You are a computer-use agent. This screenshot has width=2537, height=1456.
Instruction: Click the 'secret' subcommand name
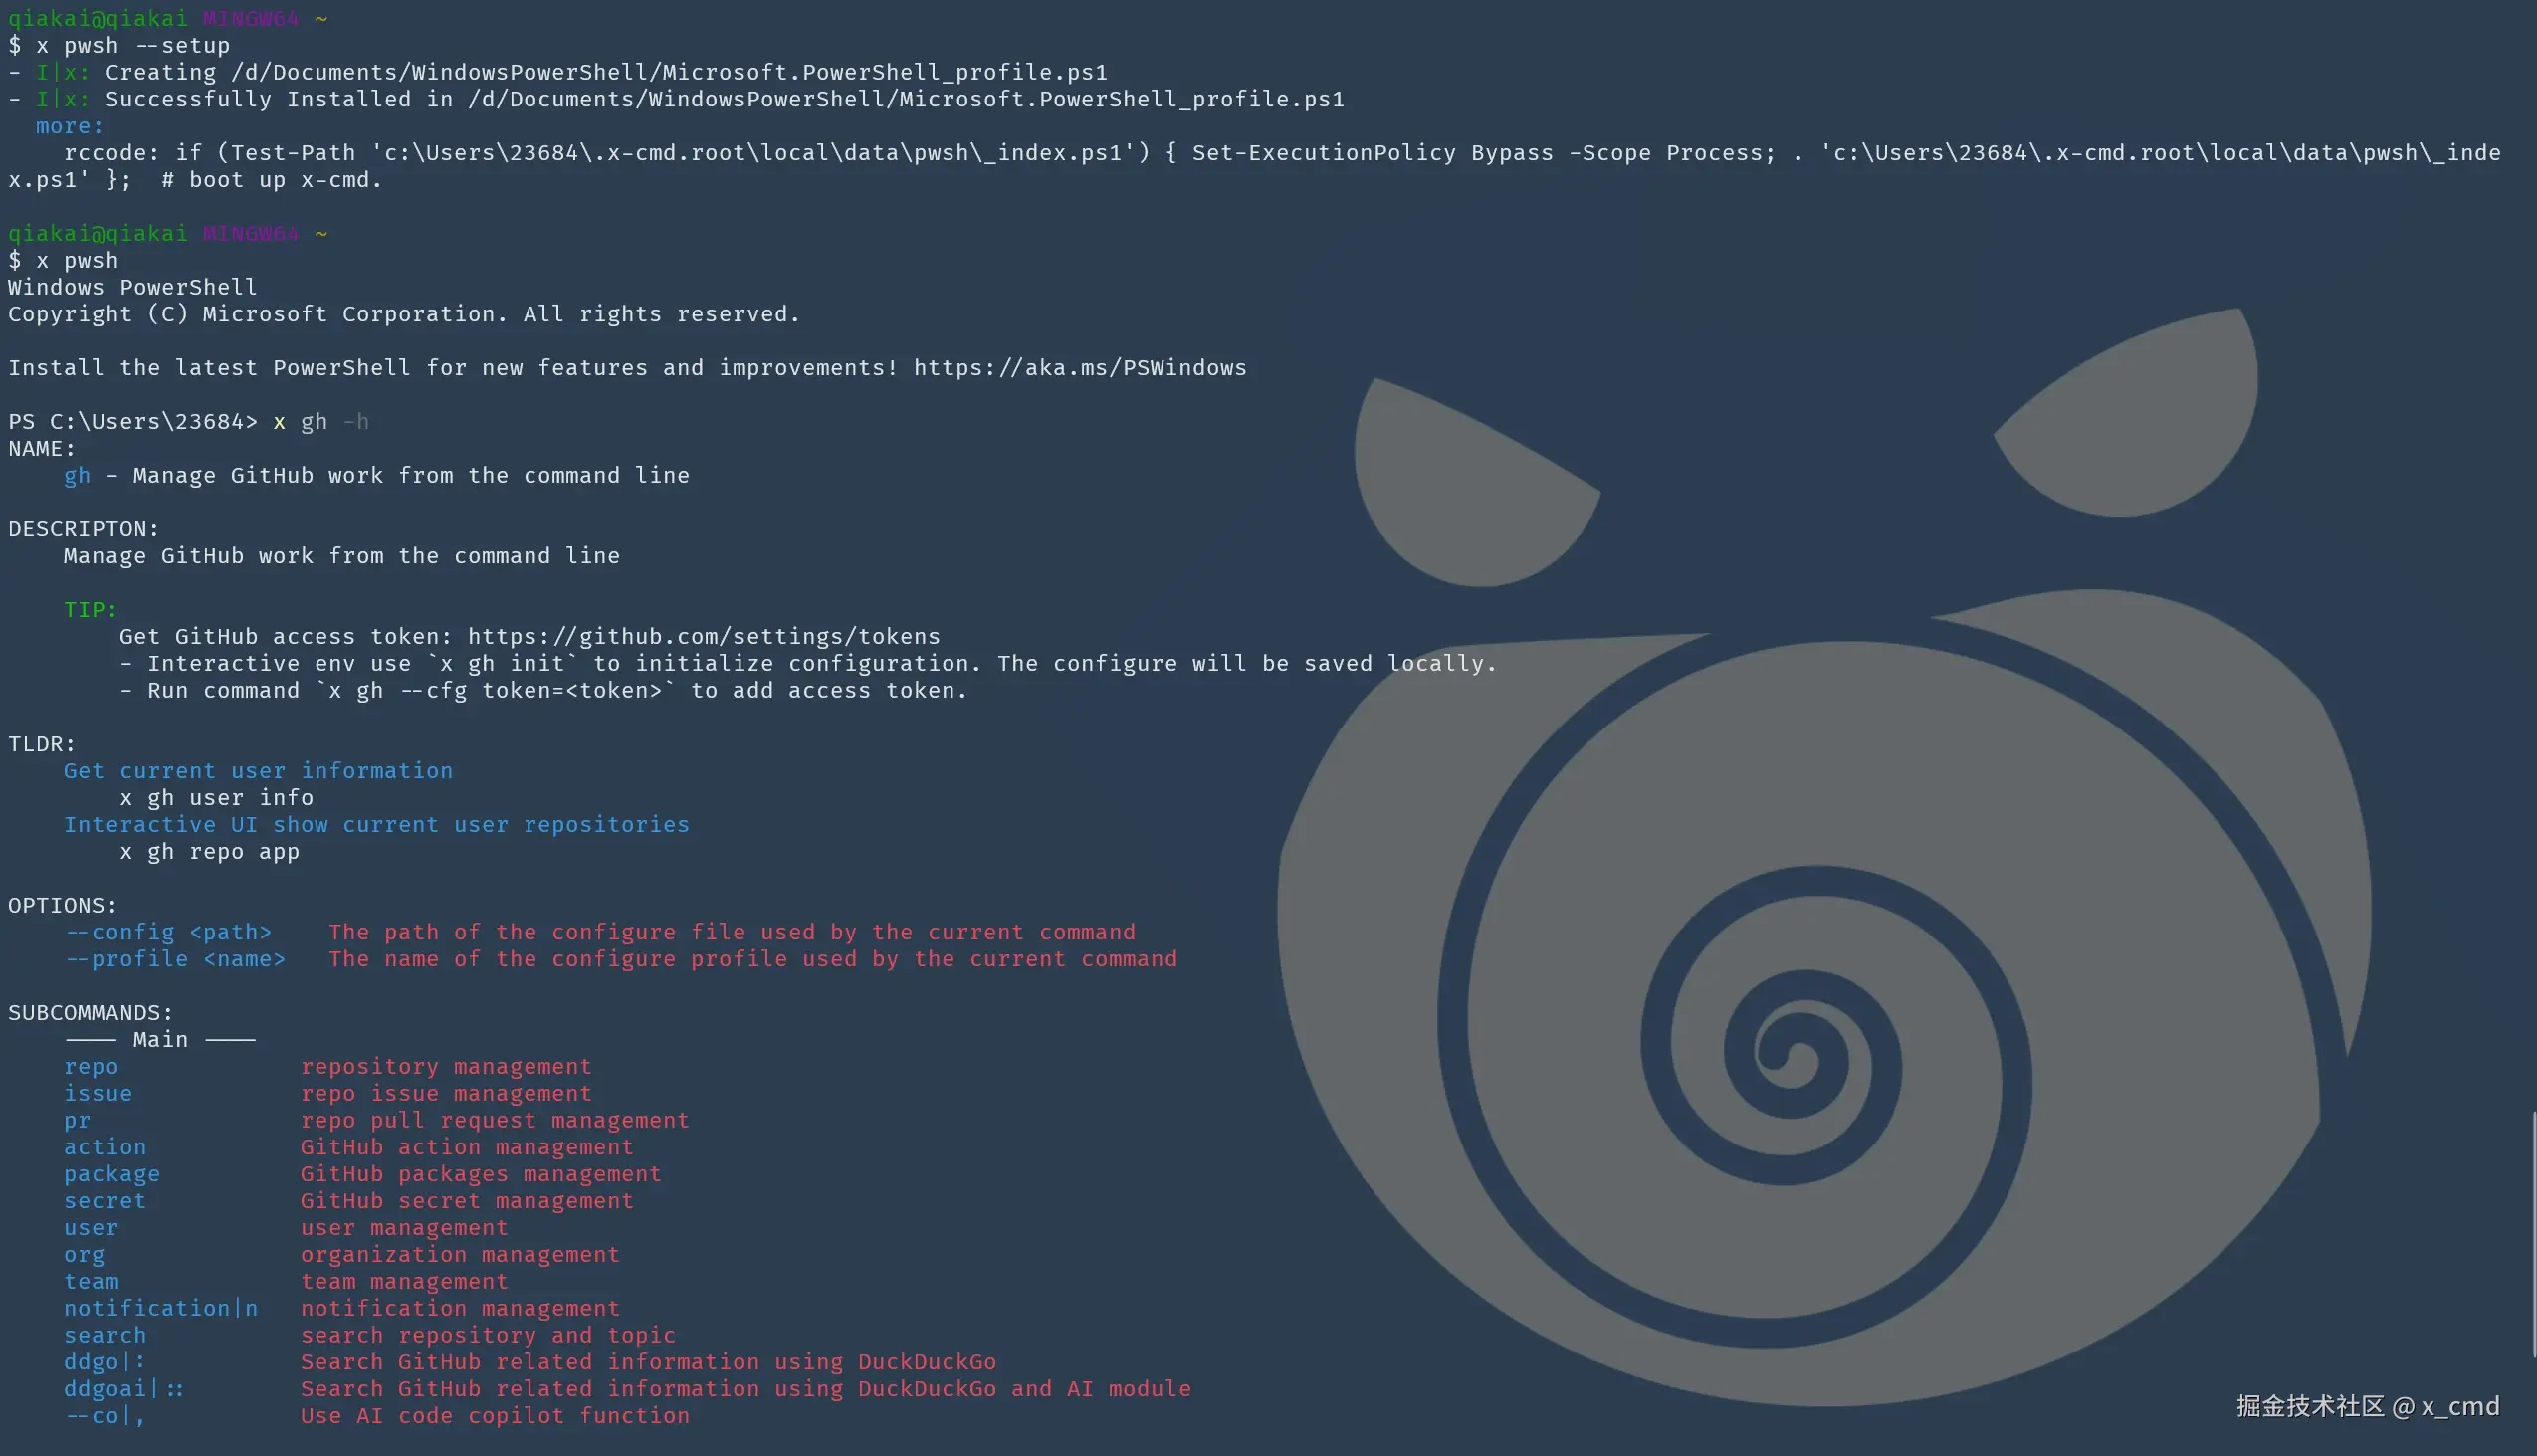[105, 1201]
